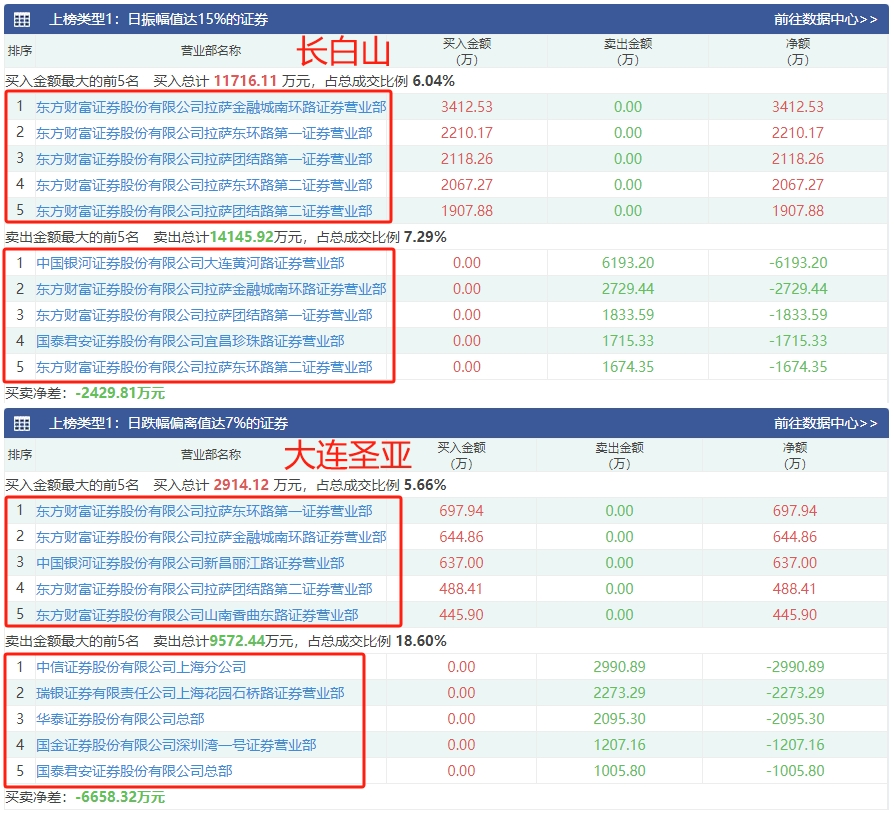Open 国泰君安证券股份有限公司总部 link
This screenshot has height=813, width=894.
pos(134,771)
